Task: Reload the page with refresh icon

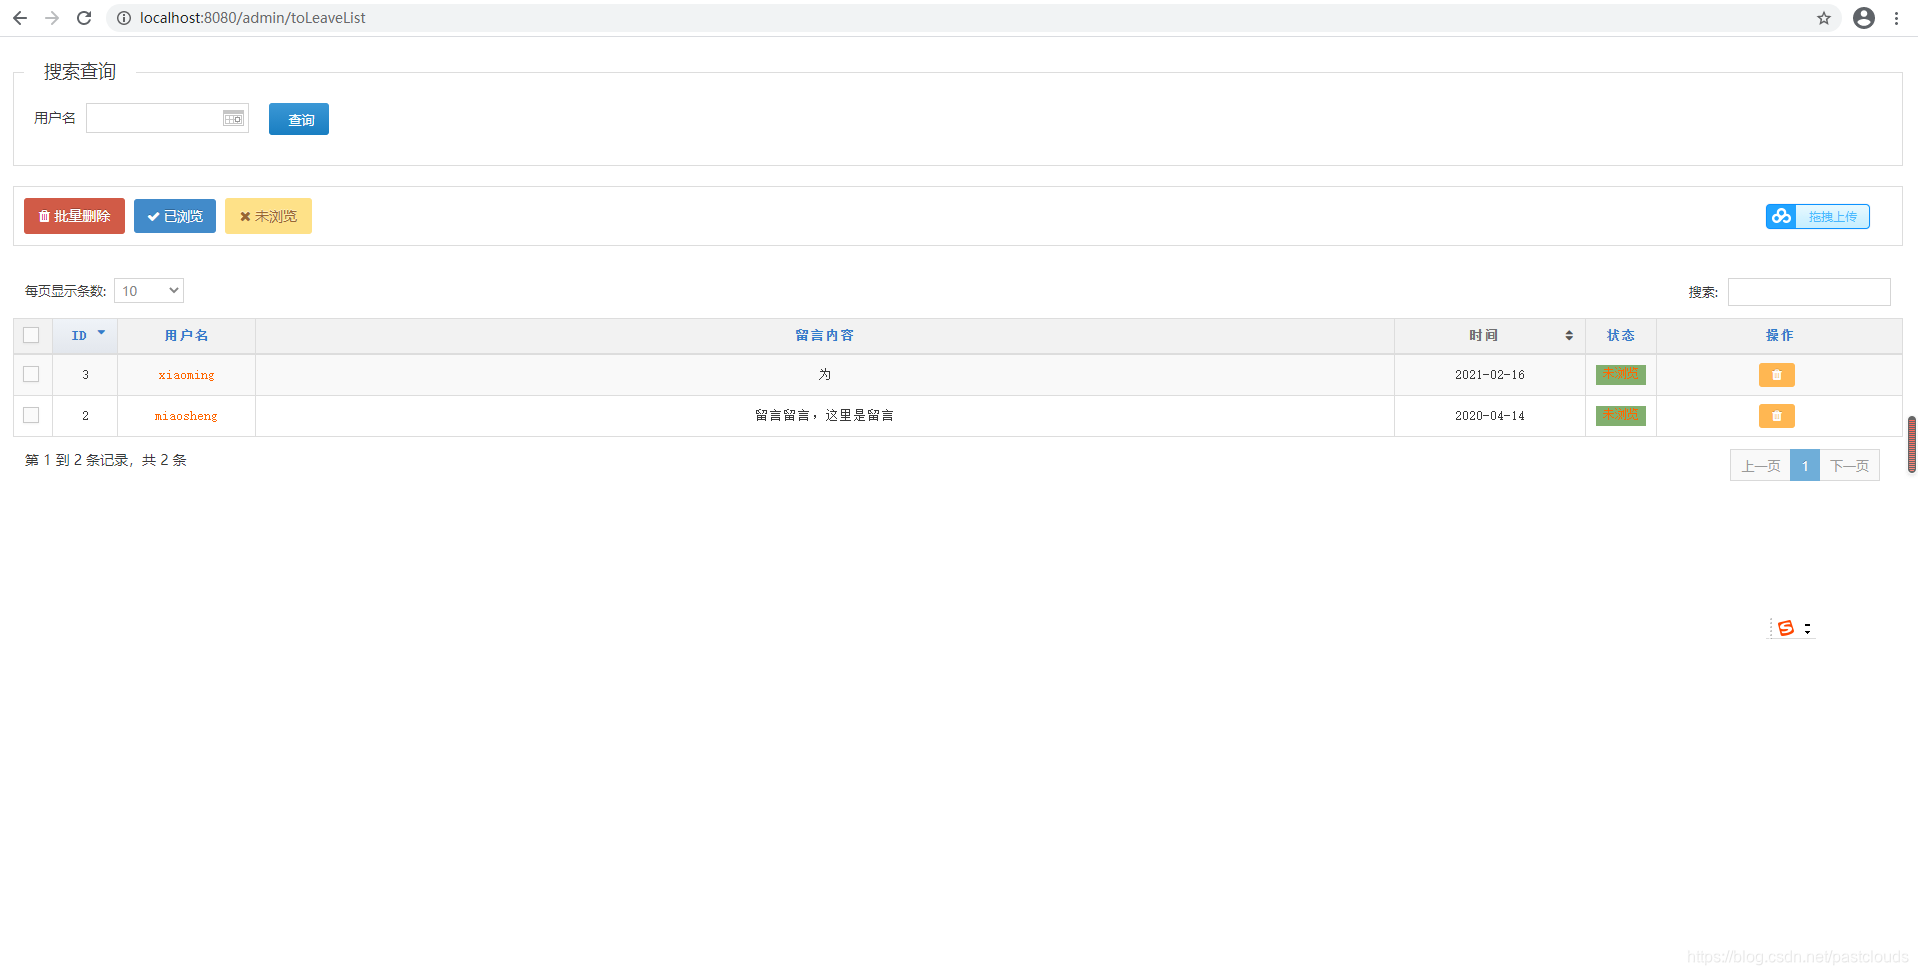Action: (84, 18)
